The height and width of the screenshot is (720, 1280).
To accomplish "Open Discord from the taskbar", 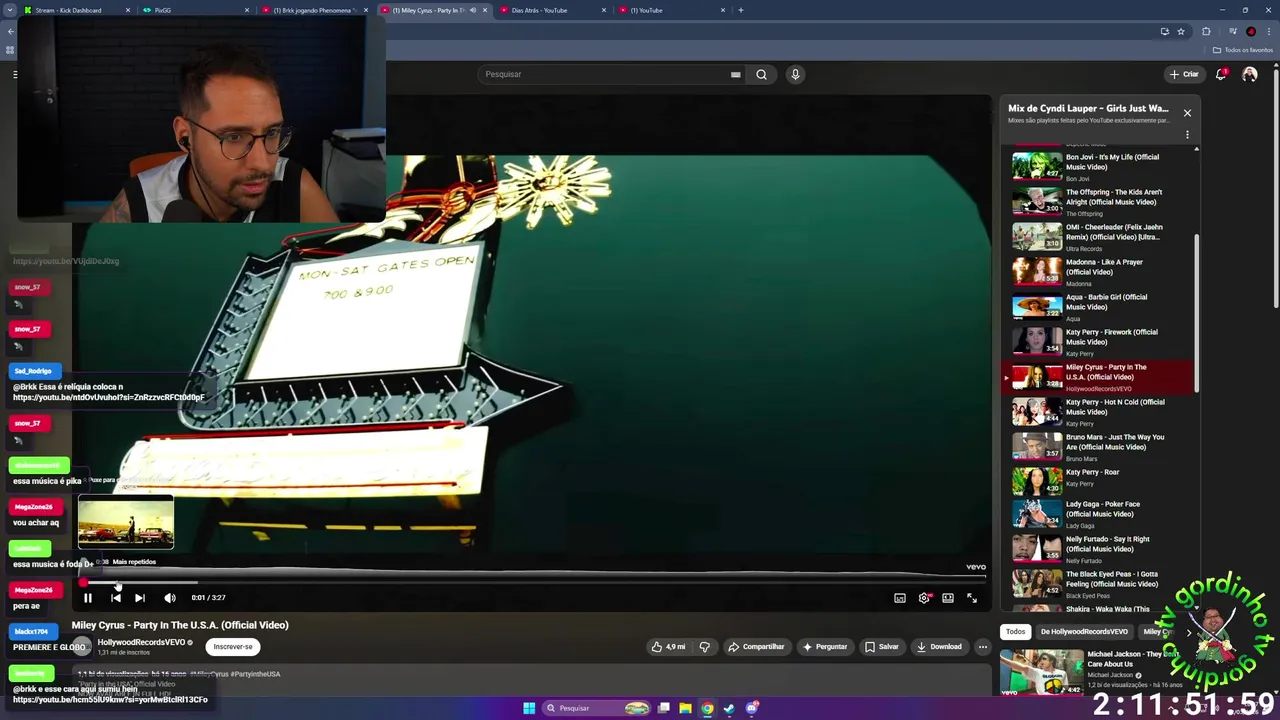I will coord(752,708).
